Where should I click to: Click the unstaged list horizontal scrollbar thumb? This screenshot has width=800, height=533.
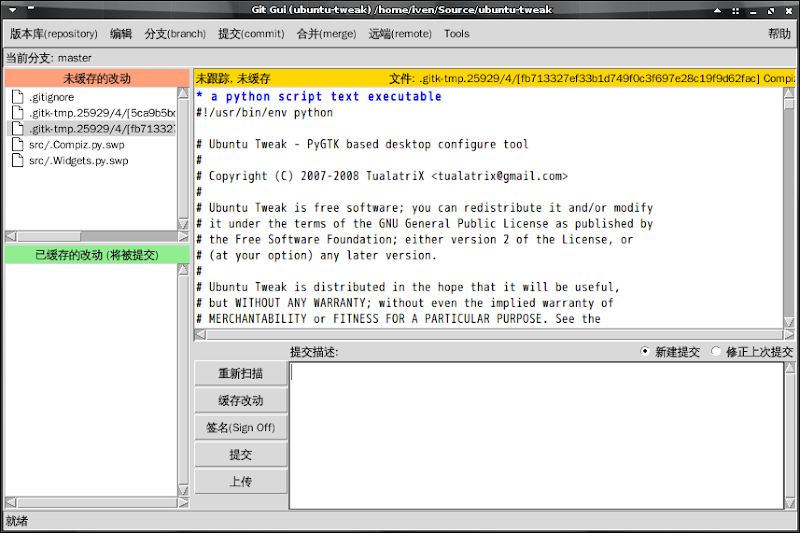[49, 237]
